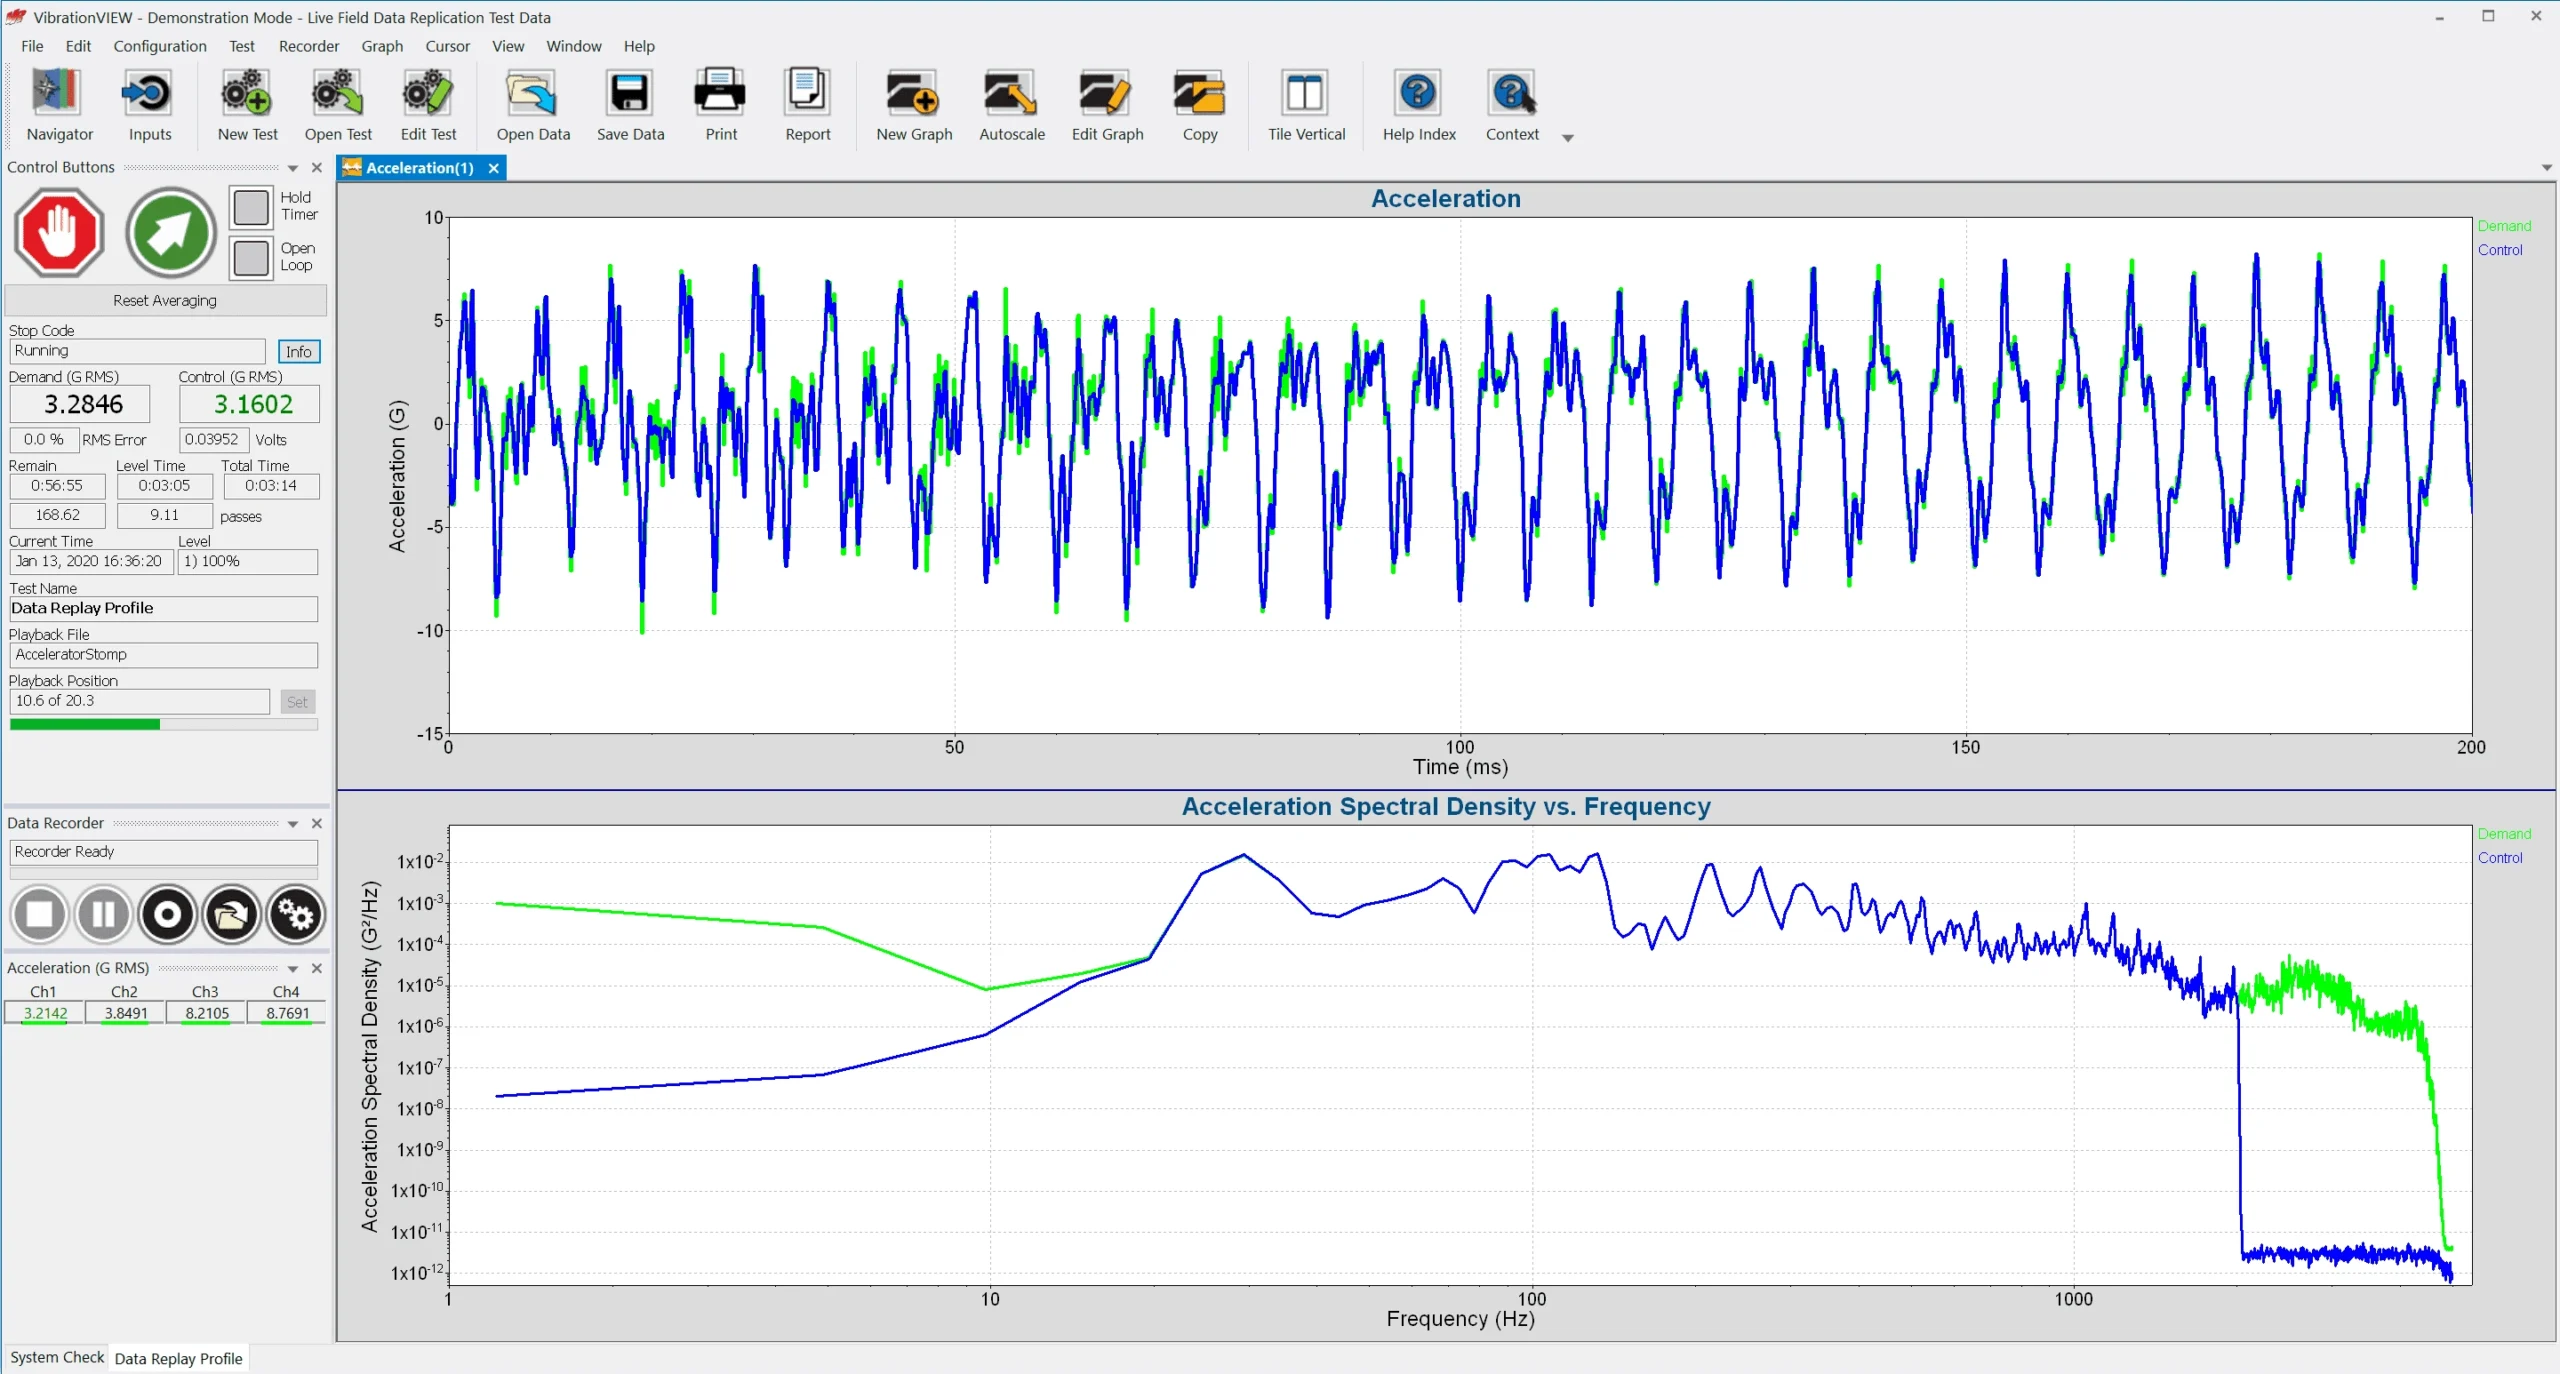Toggle the Hold Timer checkbox

pos(251,207)
